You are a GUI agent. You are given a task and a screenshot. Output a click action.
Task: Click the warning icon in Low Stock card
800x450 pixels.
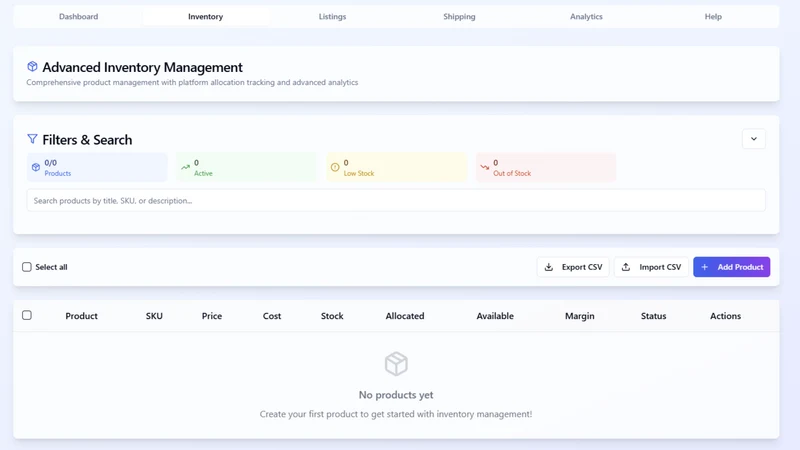[x=335, y=167]
